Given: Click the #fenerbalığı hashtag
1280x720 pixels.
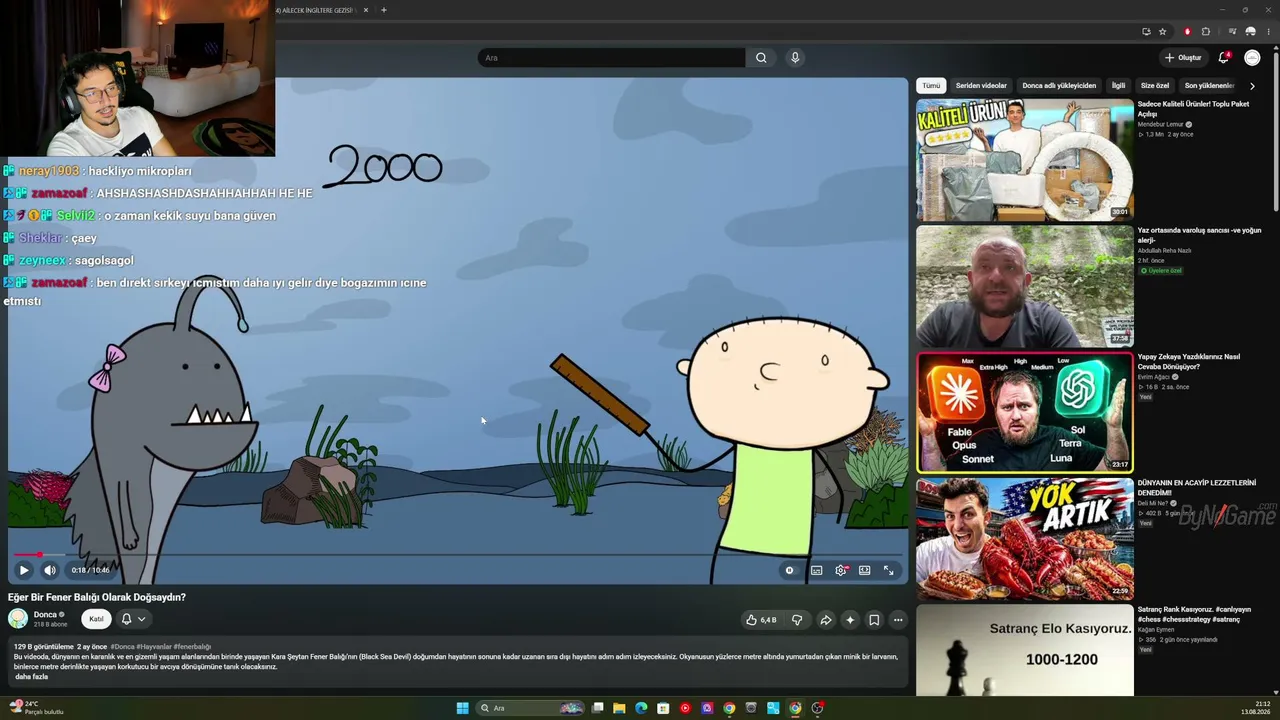Looking at the screenshot, I should pyautogui.click(x=192, y=647).
